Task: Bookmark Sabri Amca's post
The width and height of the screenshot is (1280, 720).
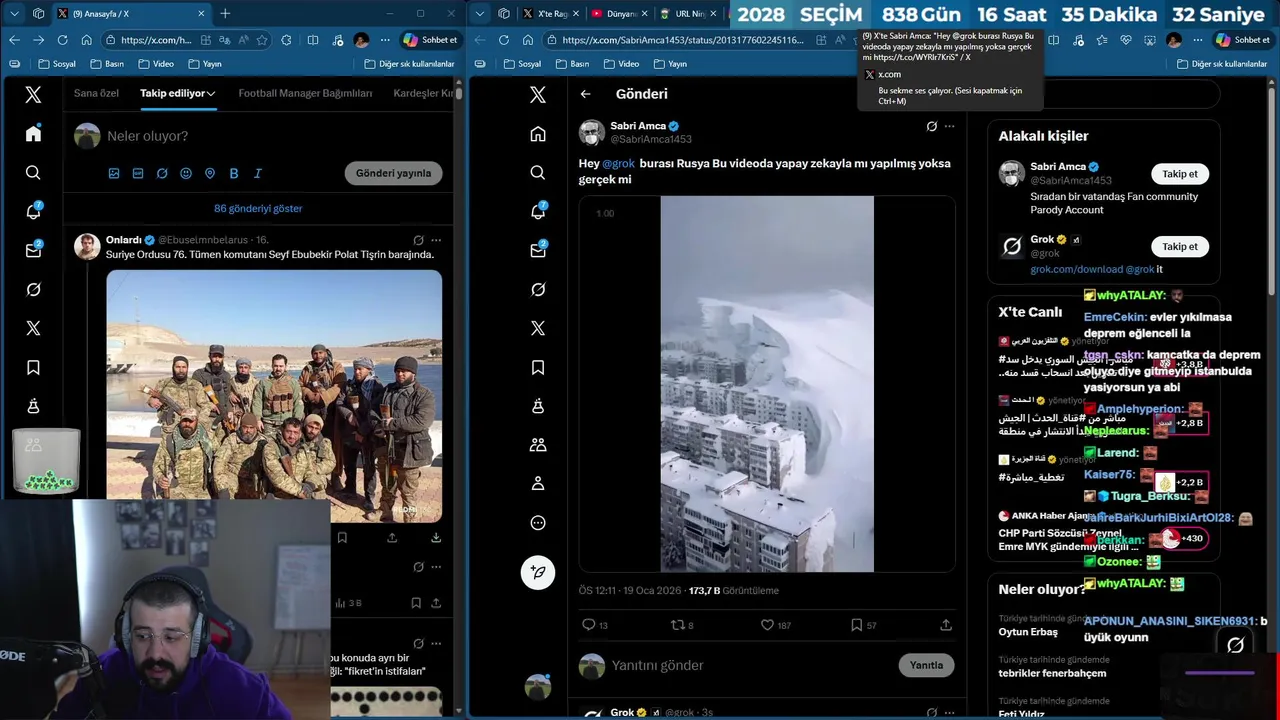Action: pos(856,625)
